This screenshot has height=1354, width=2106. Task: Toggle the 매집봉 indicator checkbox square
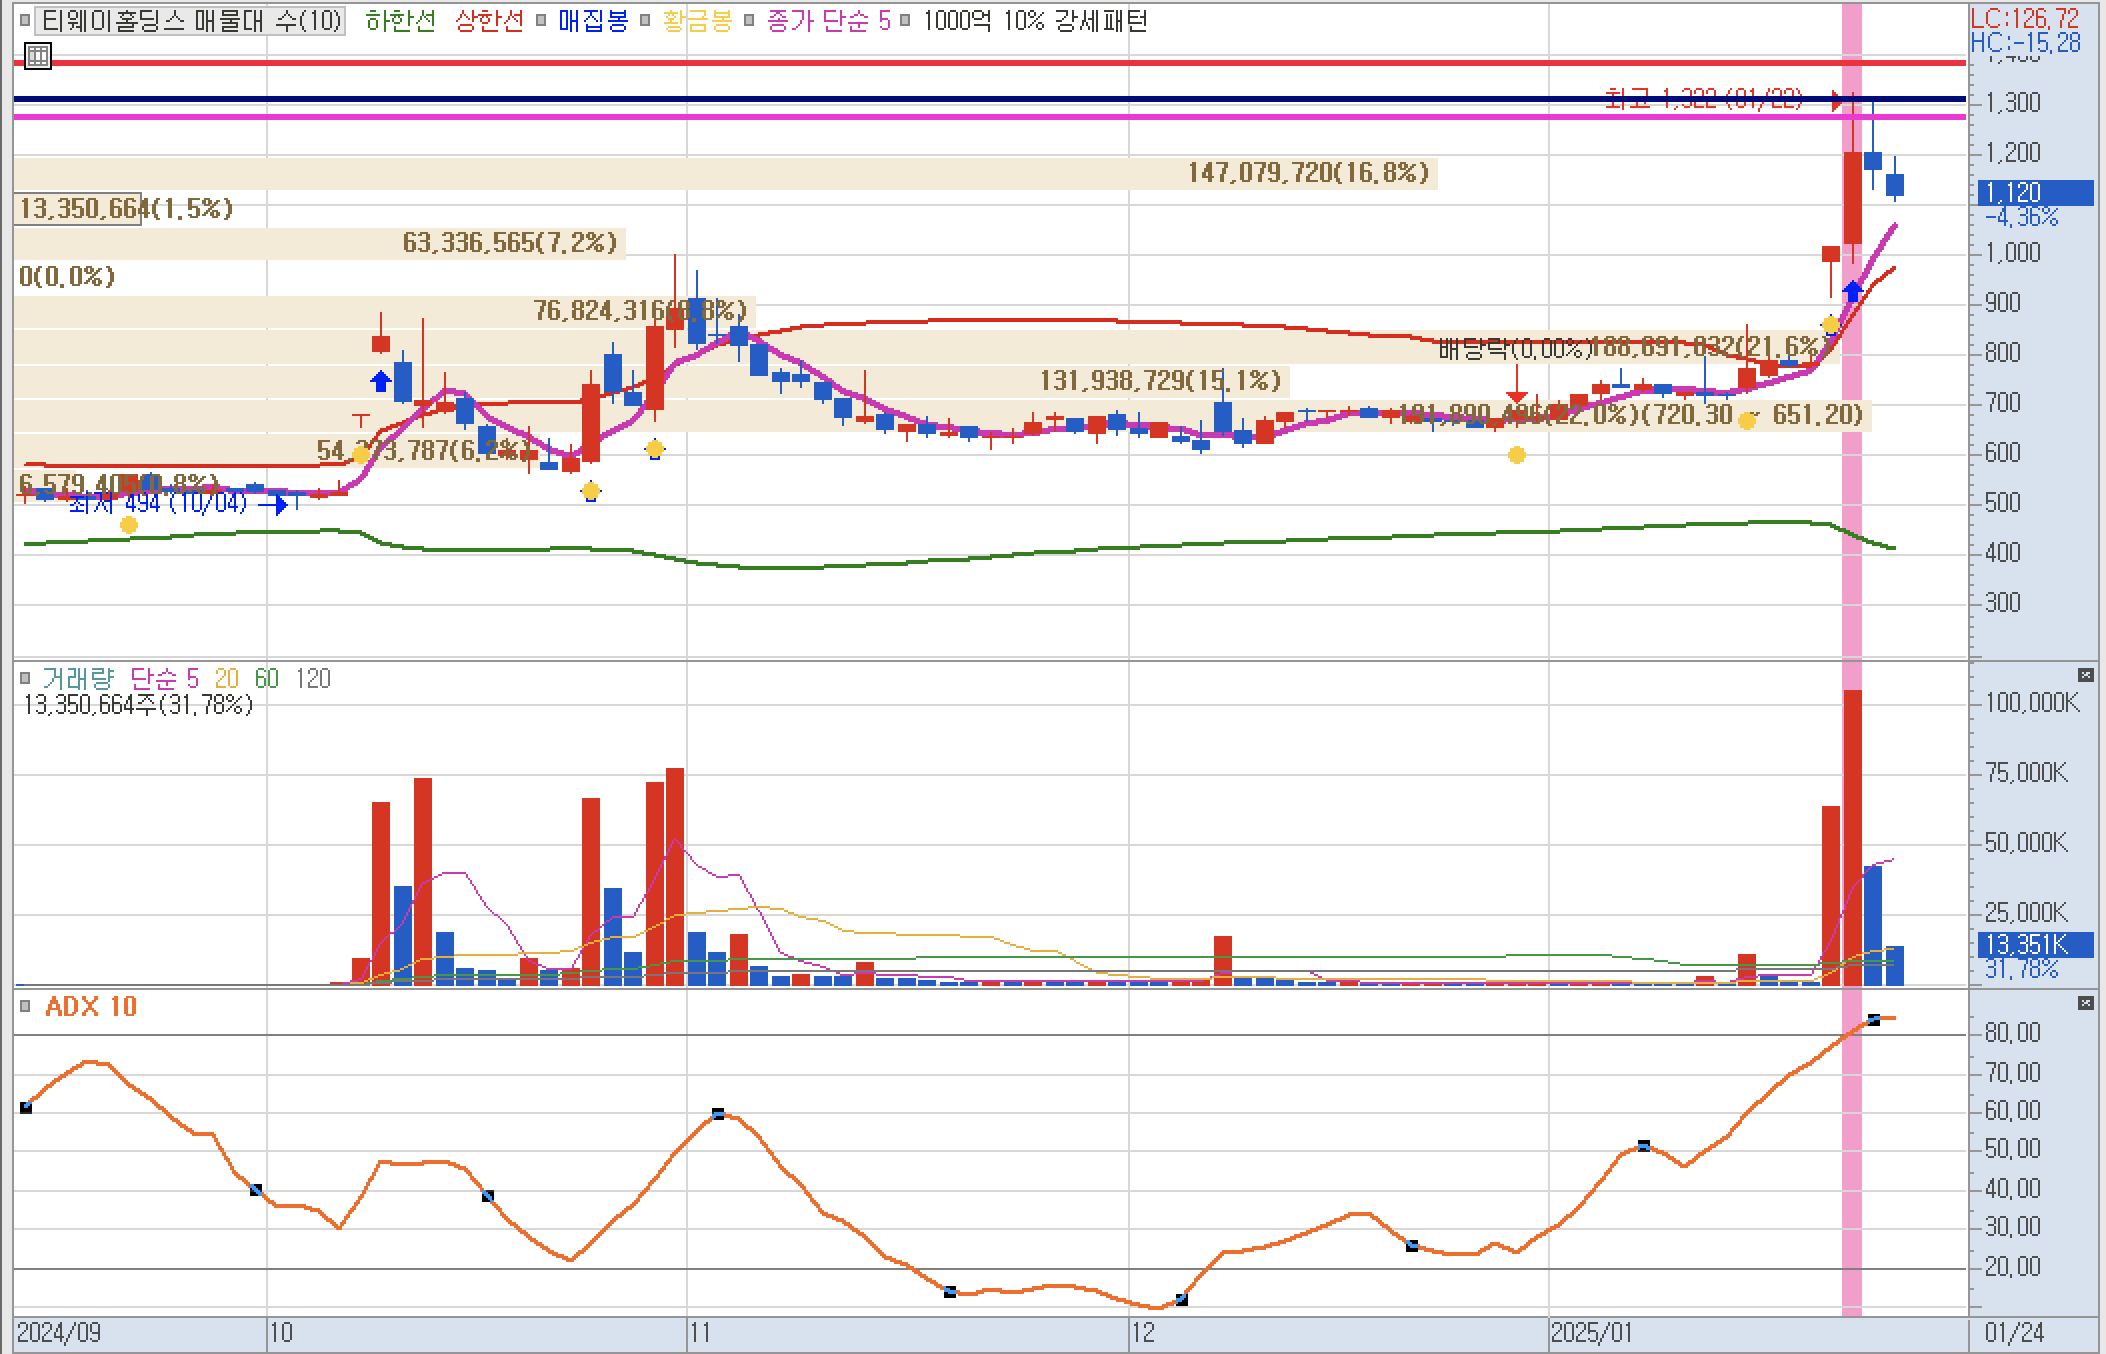pyautogui.click(x=541, y=21)
